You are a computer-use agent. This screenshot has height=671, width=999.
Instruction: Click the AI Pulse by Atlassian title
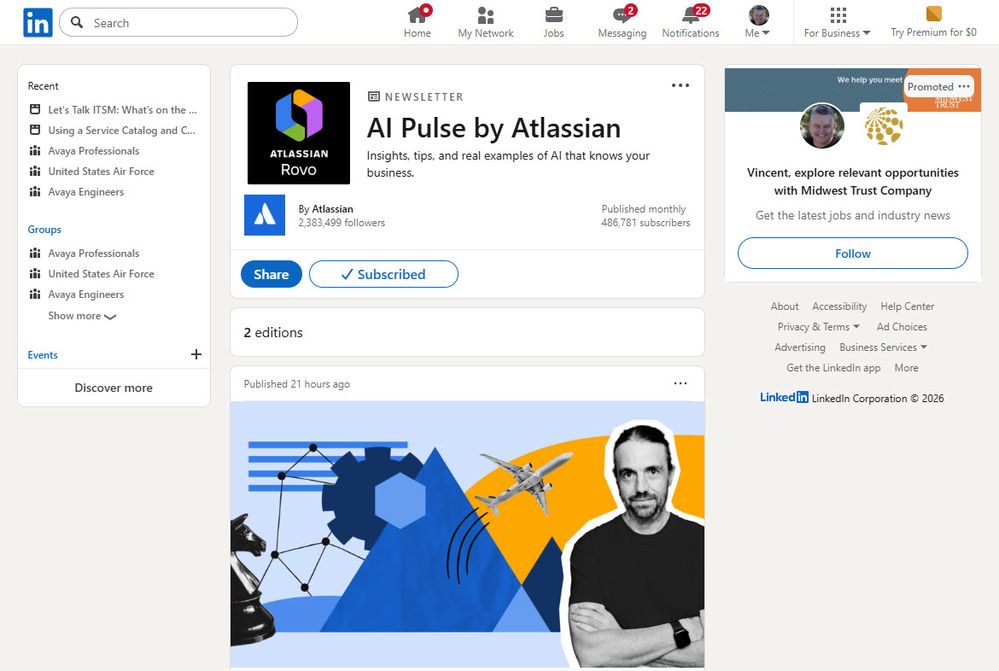494,128
